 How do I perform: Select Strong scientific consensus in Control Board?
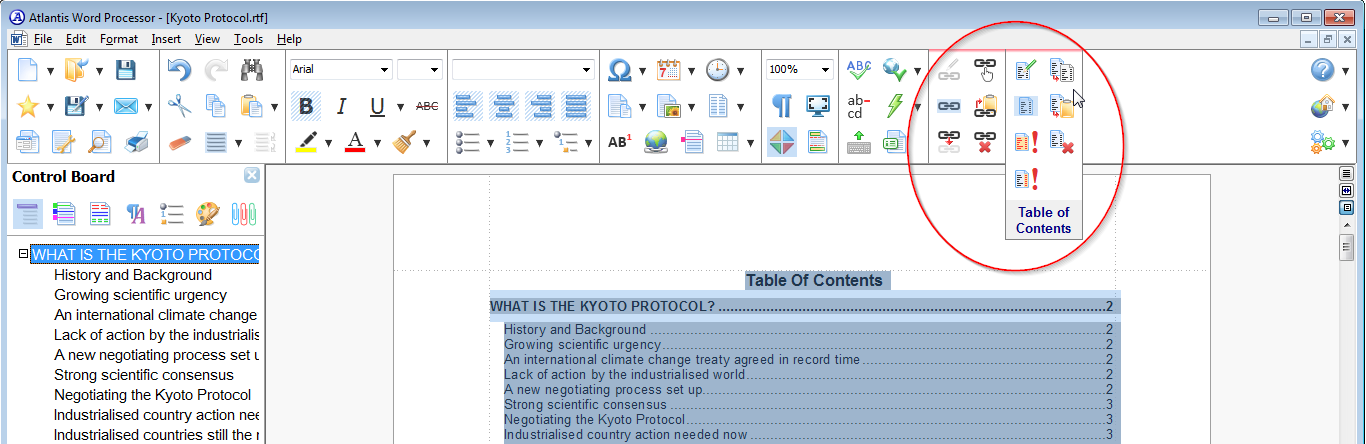(x=144, y=375)
